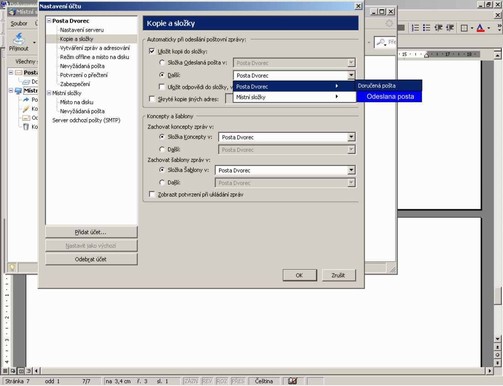Enable the Uložit odpovědi do složky checkbox
Viewport: 503px width, 386px height.
pos(162,87)
